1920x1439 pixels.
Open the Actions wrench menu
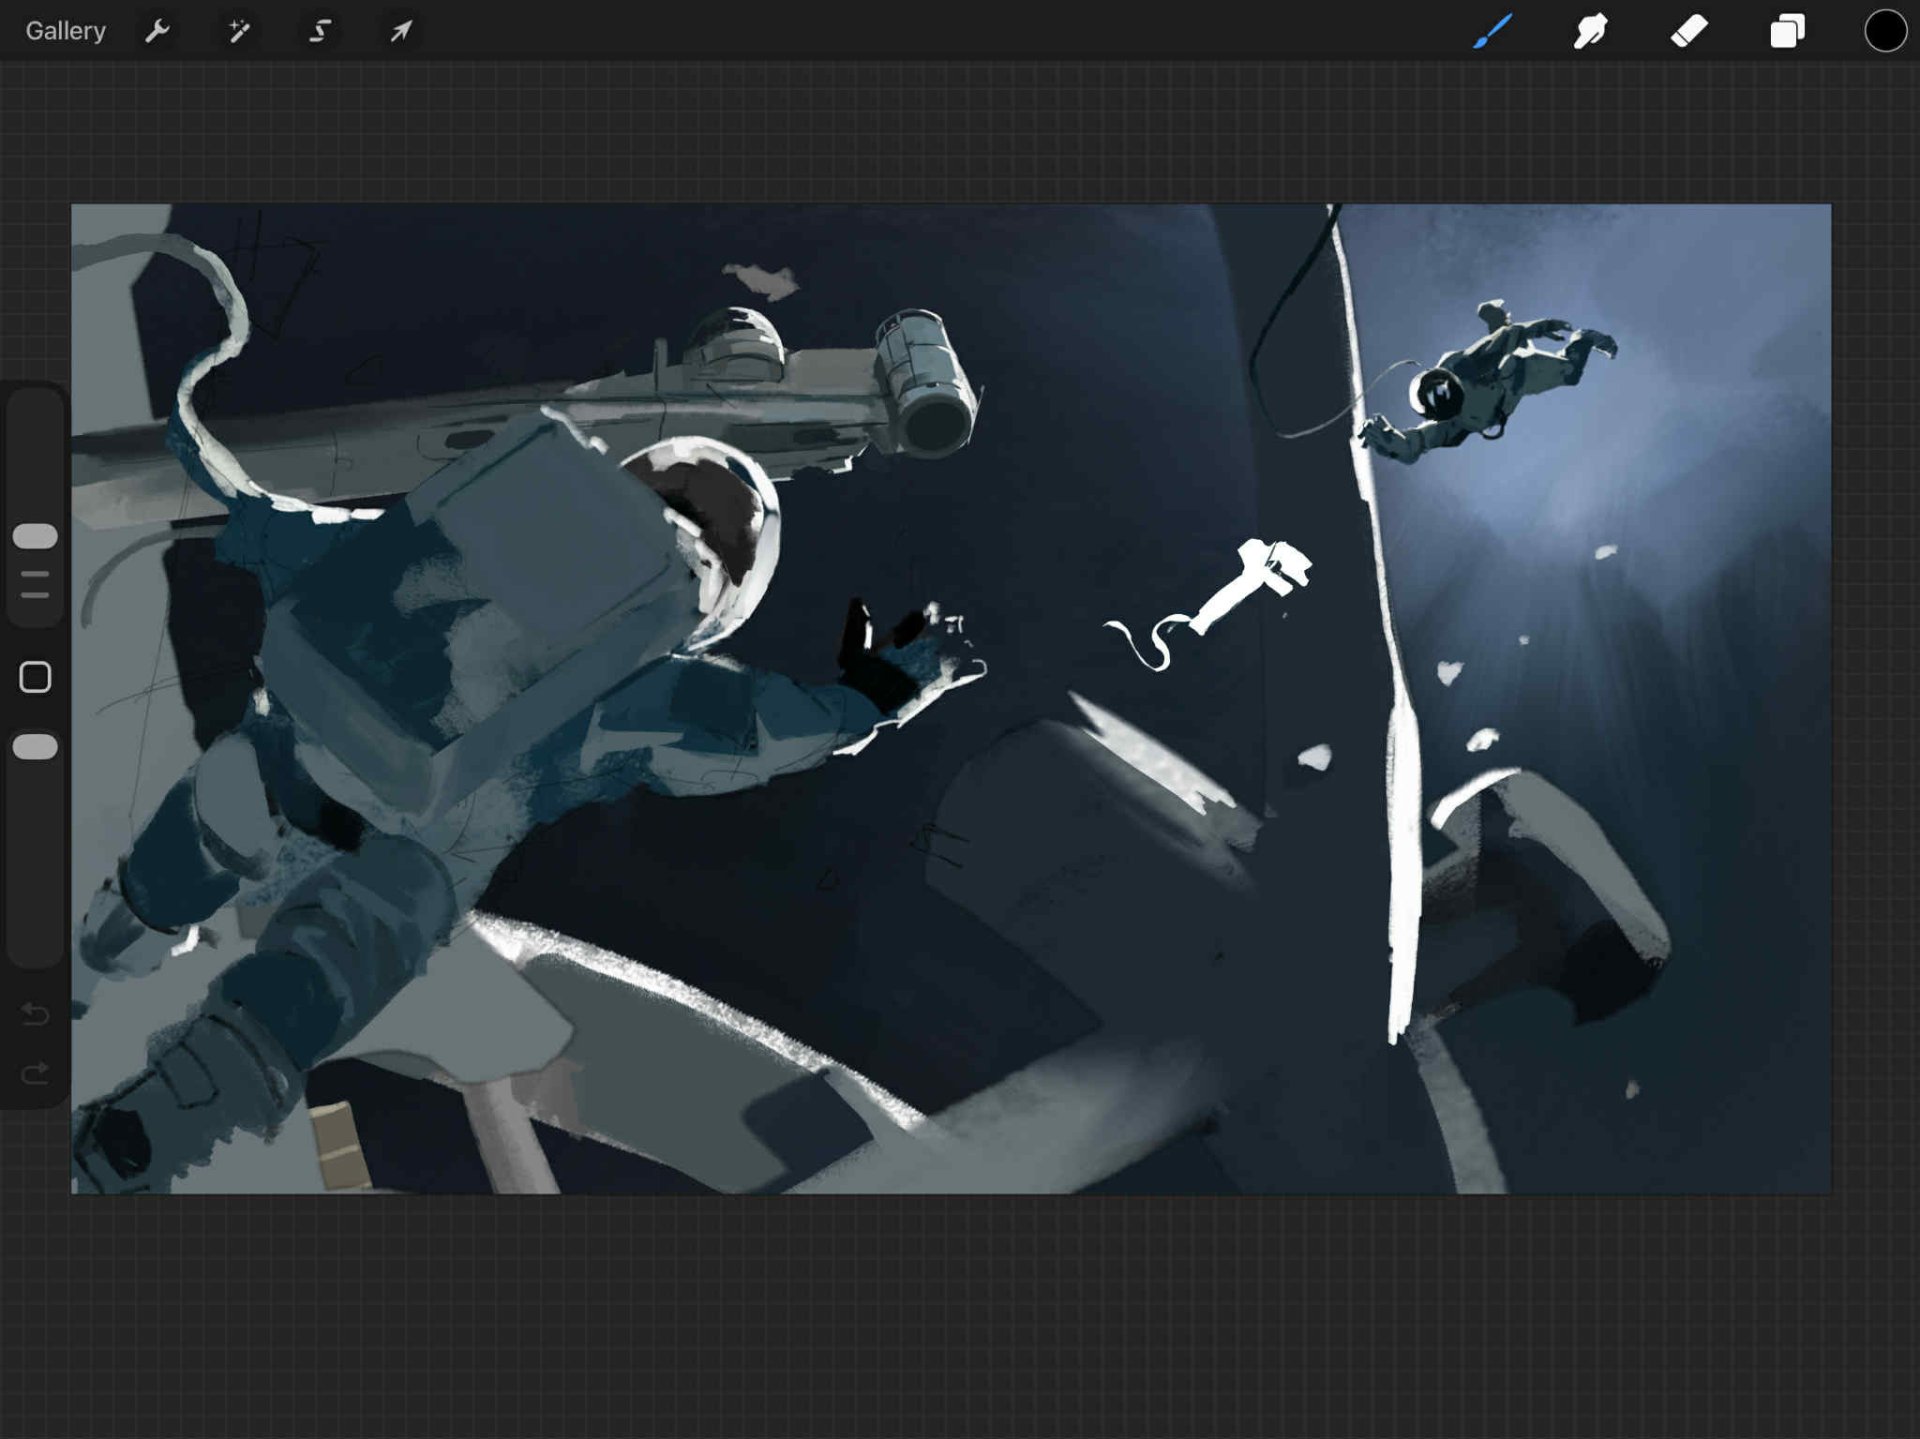coord(157,31)
